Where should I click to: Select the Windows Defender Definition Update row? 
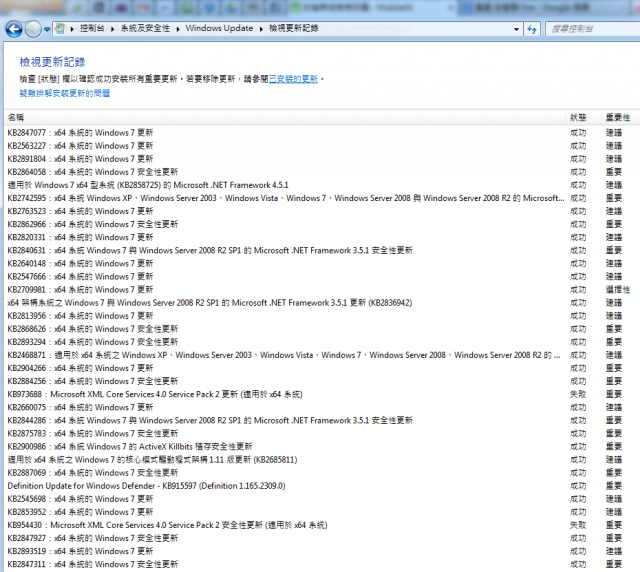pos(320,486)
